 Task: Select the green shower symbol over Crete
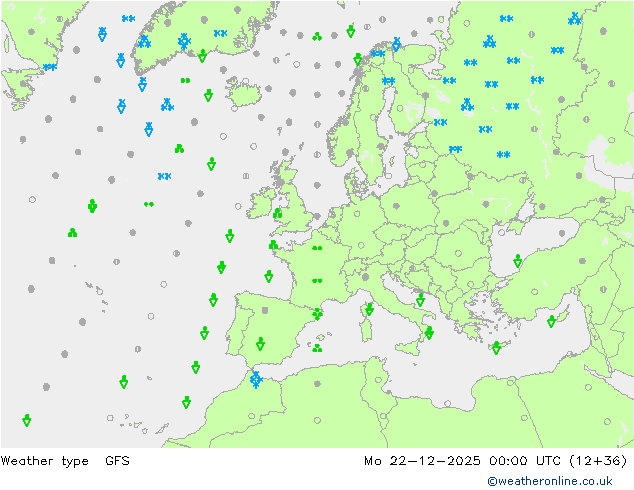point(497,347)
